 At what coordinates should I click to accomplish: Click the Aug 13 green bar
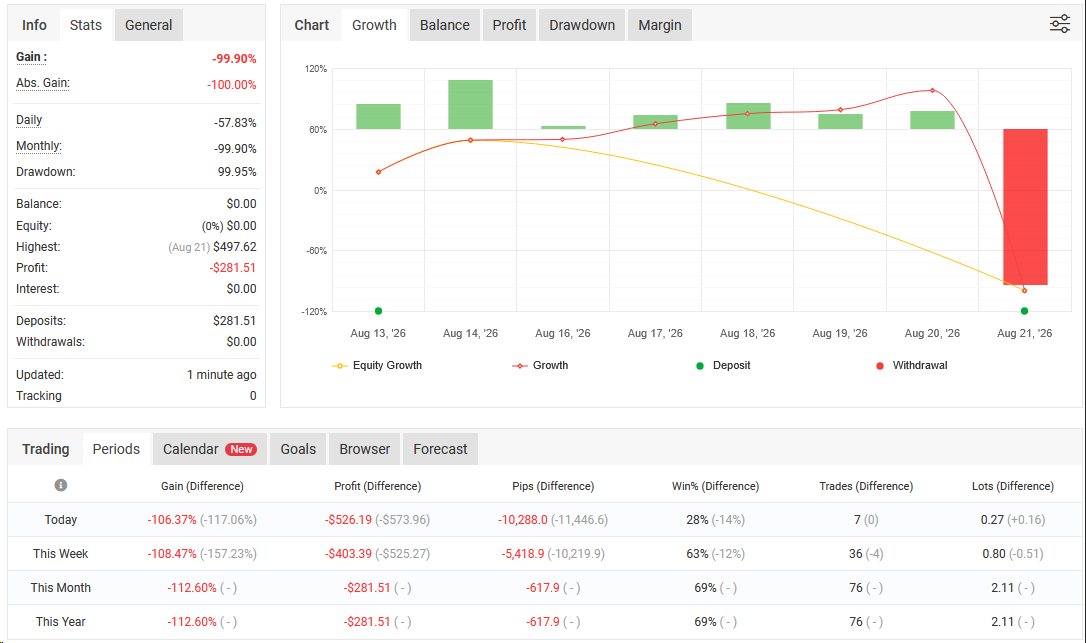tap(378, 116)
